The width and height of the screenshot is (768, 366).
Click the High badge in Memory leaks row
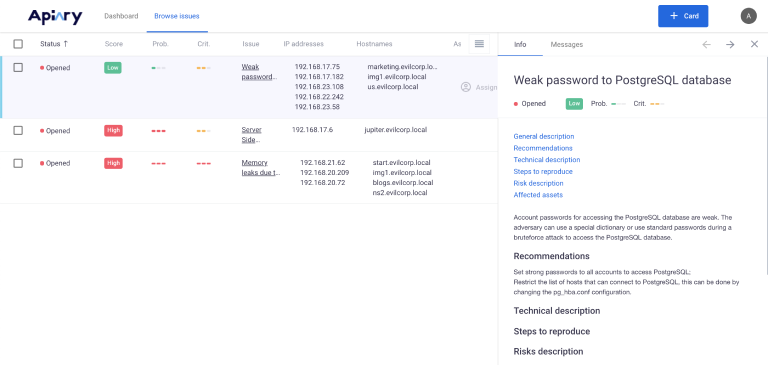[113, 163]
